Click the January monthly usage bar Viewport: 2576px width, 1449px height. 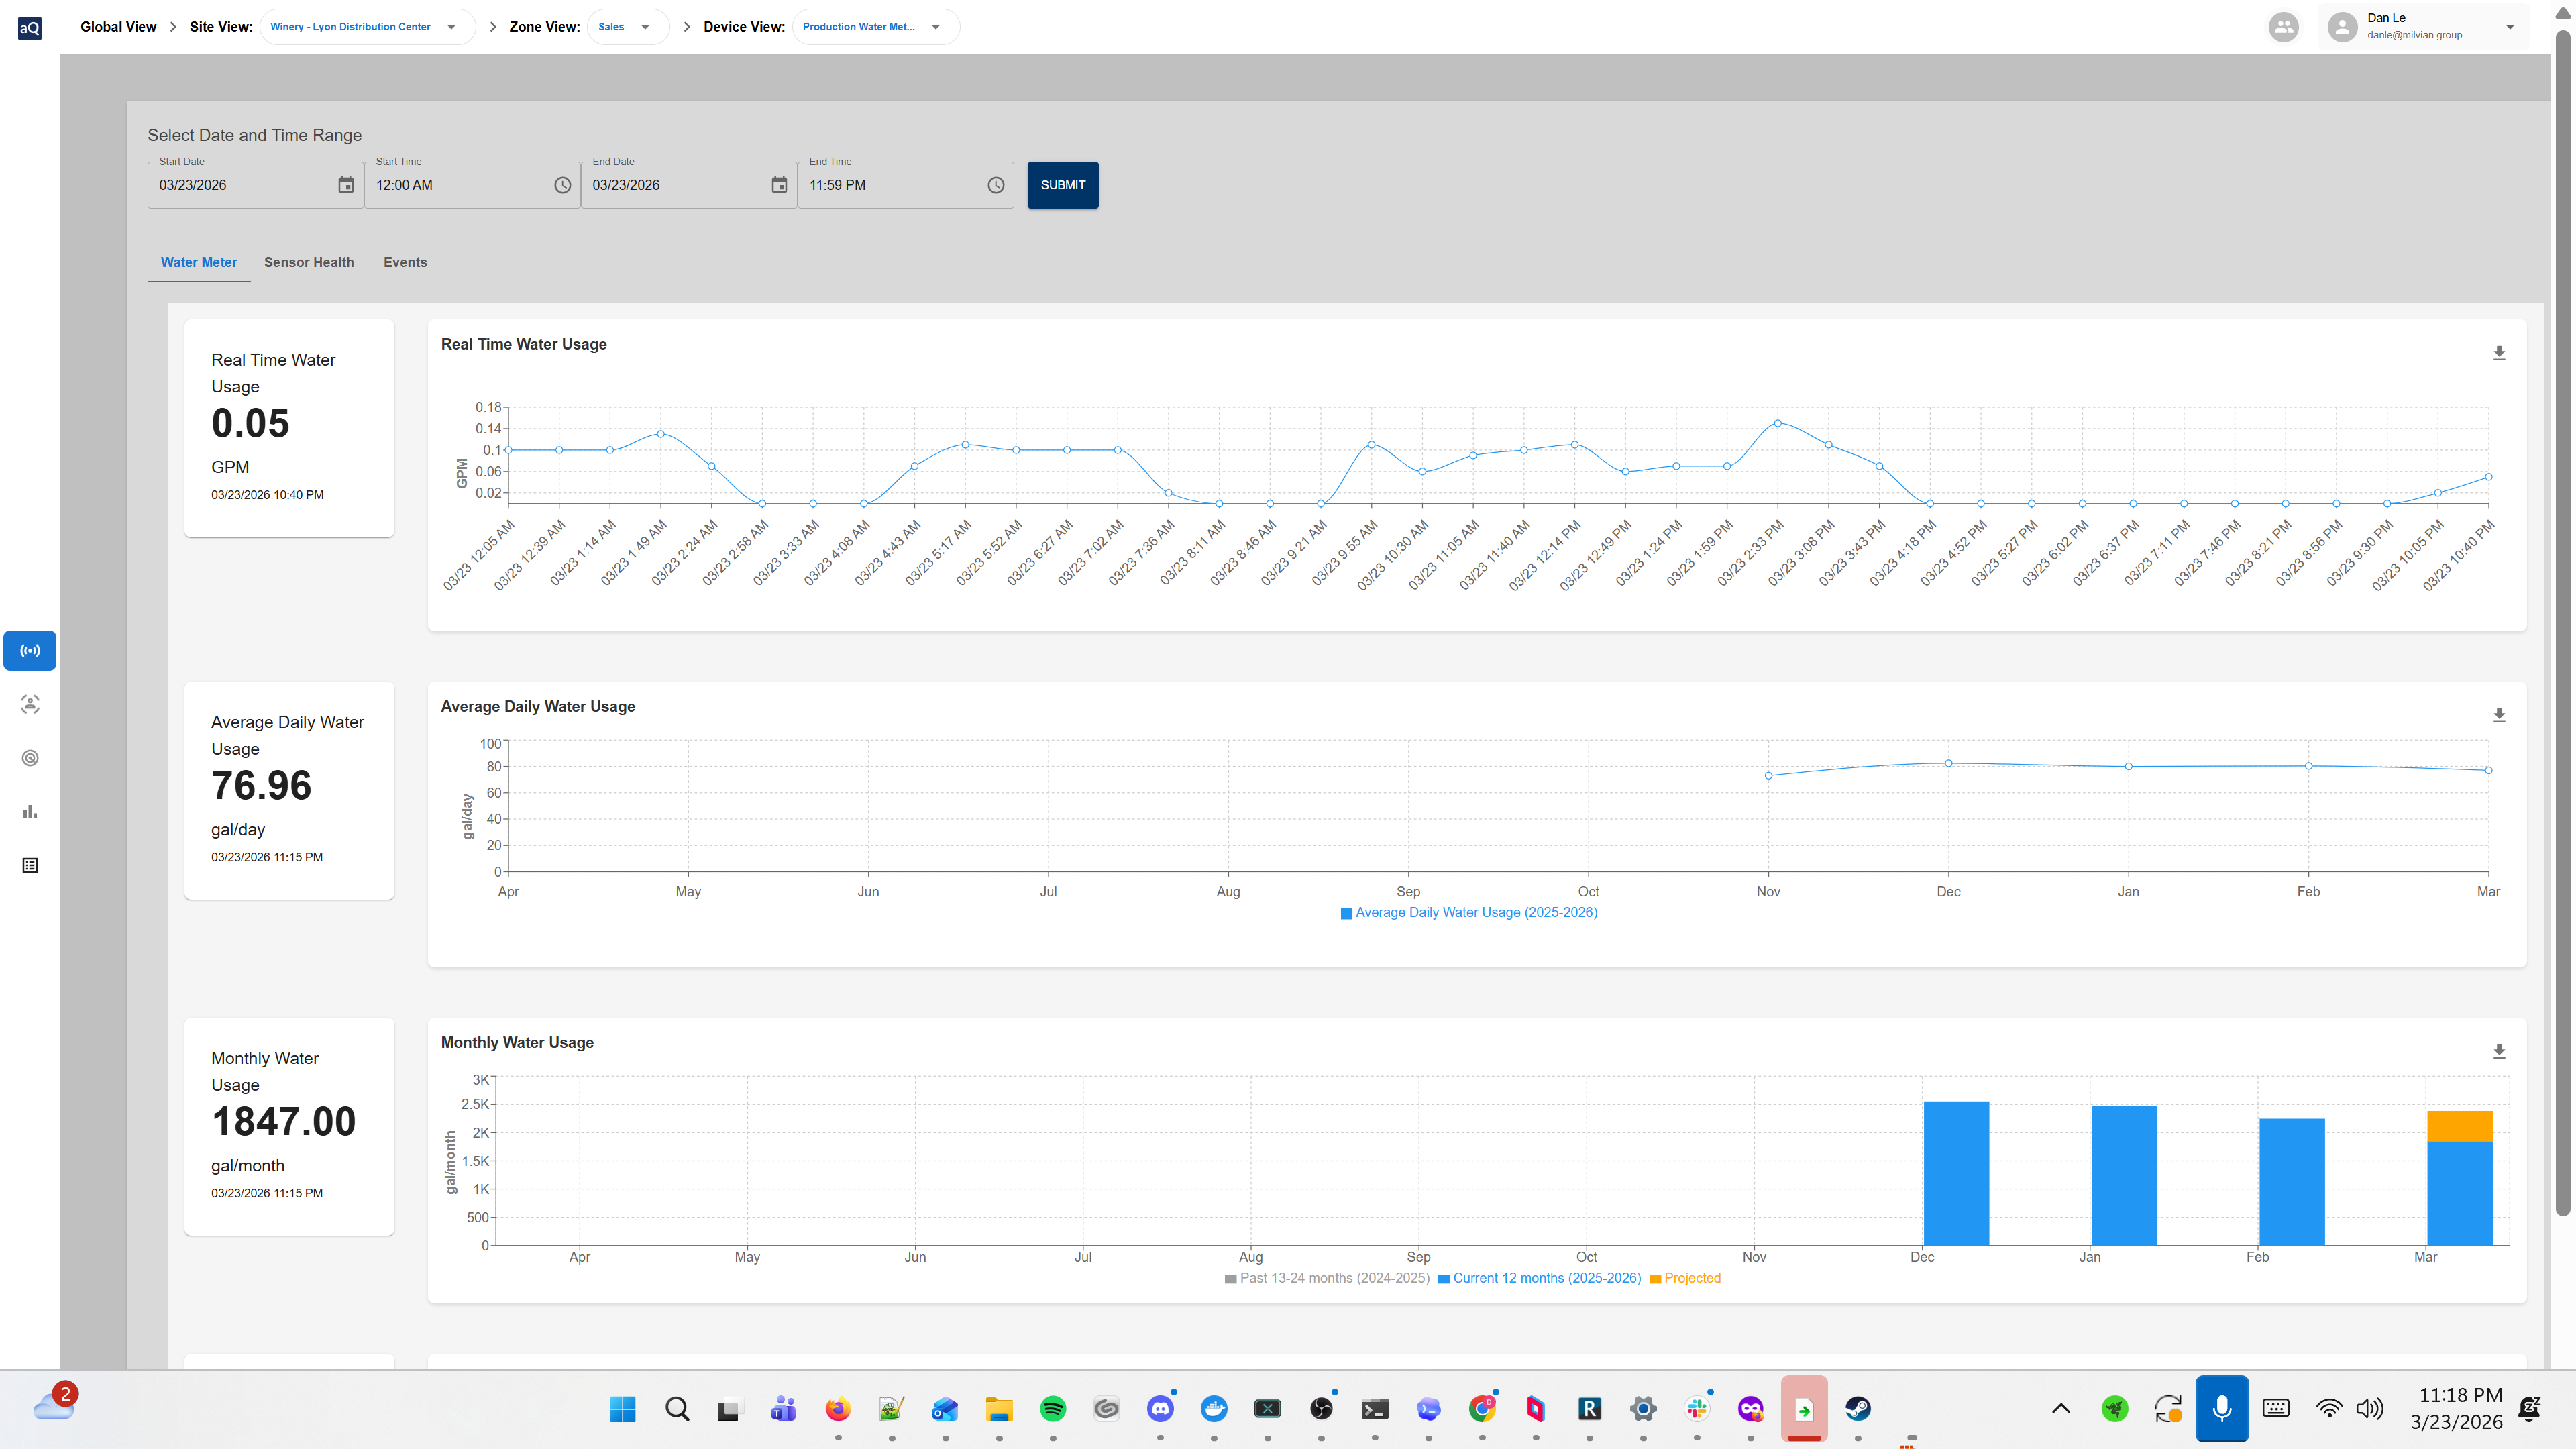(2124, 1175)
